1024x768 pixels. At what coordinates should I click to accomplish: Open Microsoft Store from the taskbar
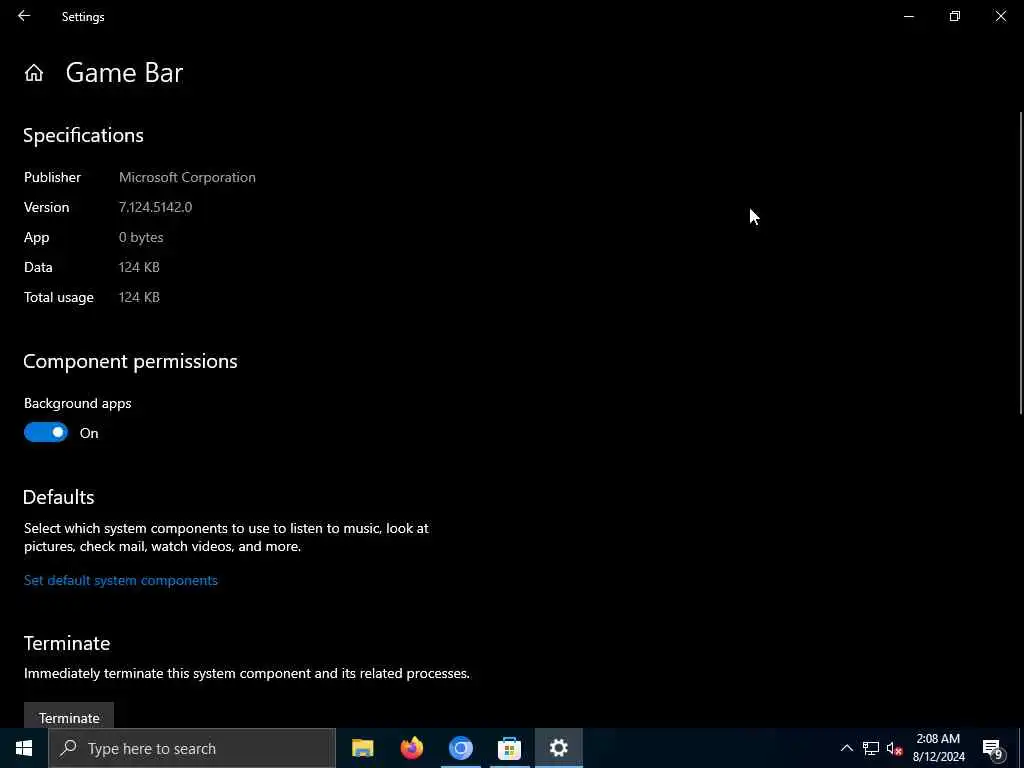pos(509,748)
